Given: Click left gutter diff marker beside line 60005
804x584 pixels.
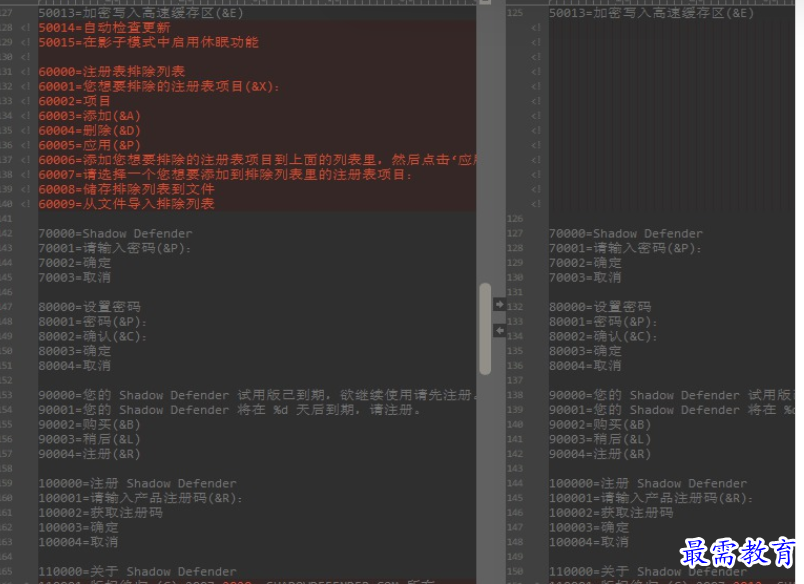Looking at the screenshot, I should point(25,145).
